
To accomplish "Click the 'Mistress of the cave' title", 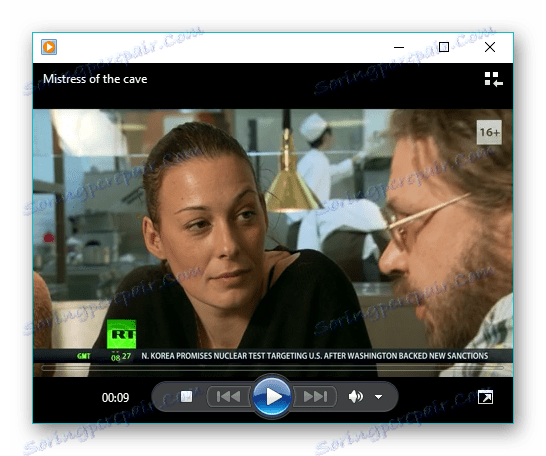I will (x=95, y=79).
